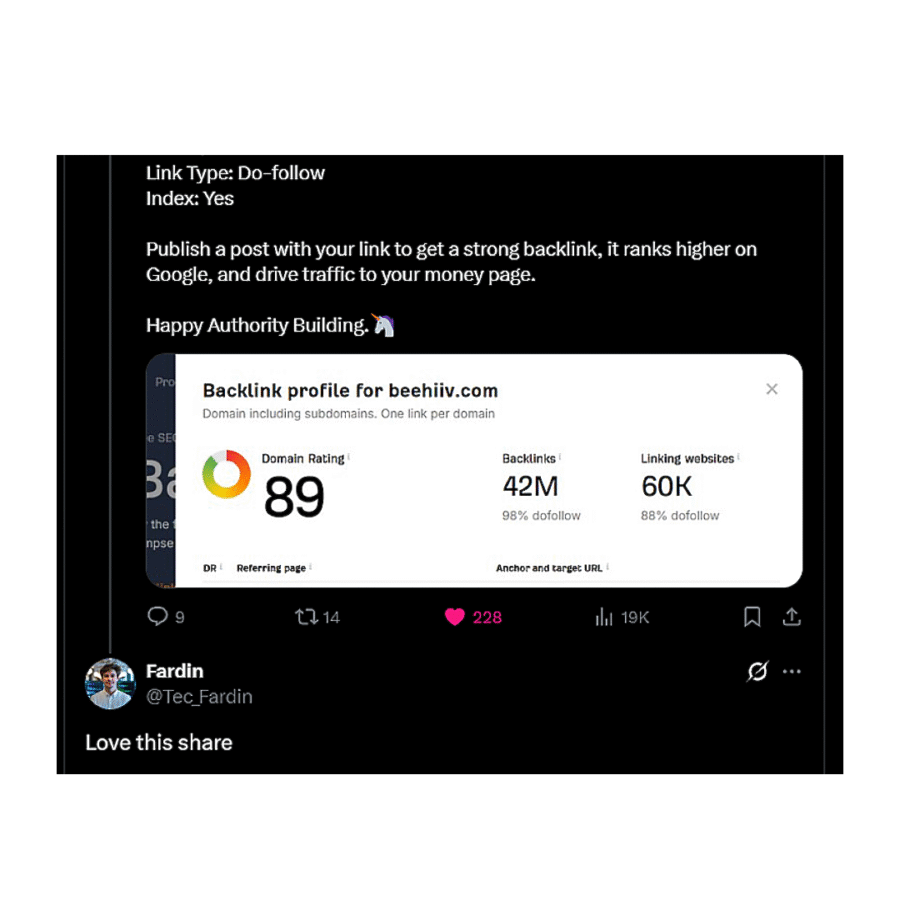
Task: Open the reply comment icon
Action: (157, 616)
